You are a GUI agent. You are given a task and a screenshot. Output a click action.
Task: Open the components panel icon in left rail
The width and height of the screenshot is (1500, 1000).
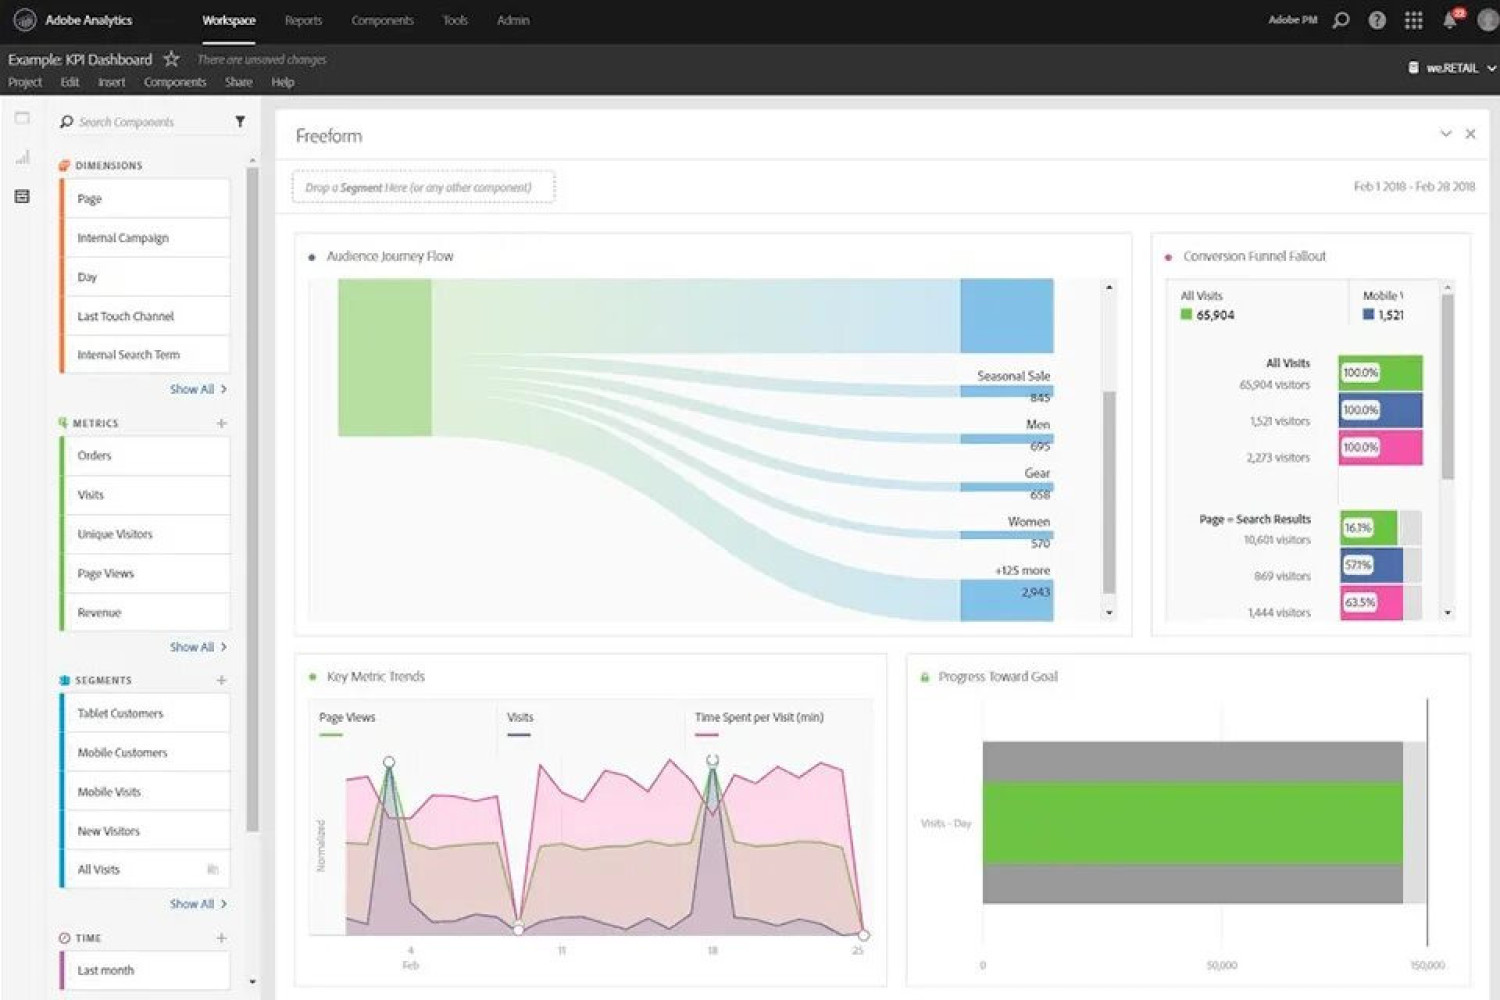point(22,196)
